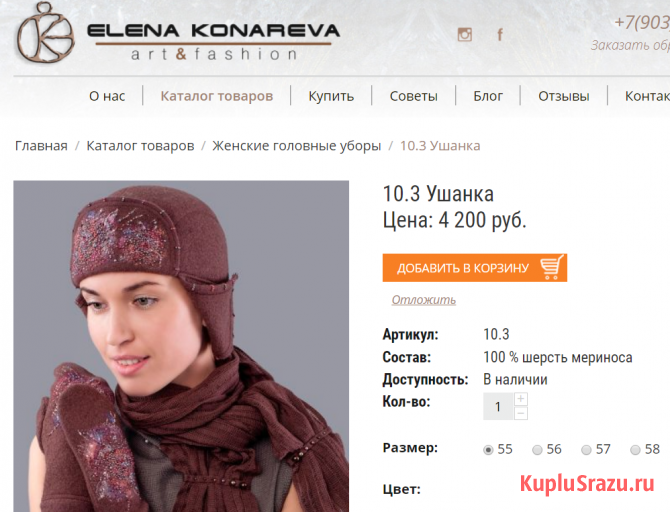Increase quantity with the plus stepper
Image resolution: width=670 pixels, height=512 pixels.
[x=520, y=399]
